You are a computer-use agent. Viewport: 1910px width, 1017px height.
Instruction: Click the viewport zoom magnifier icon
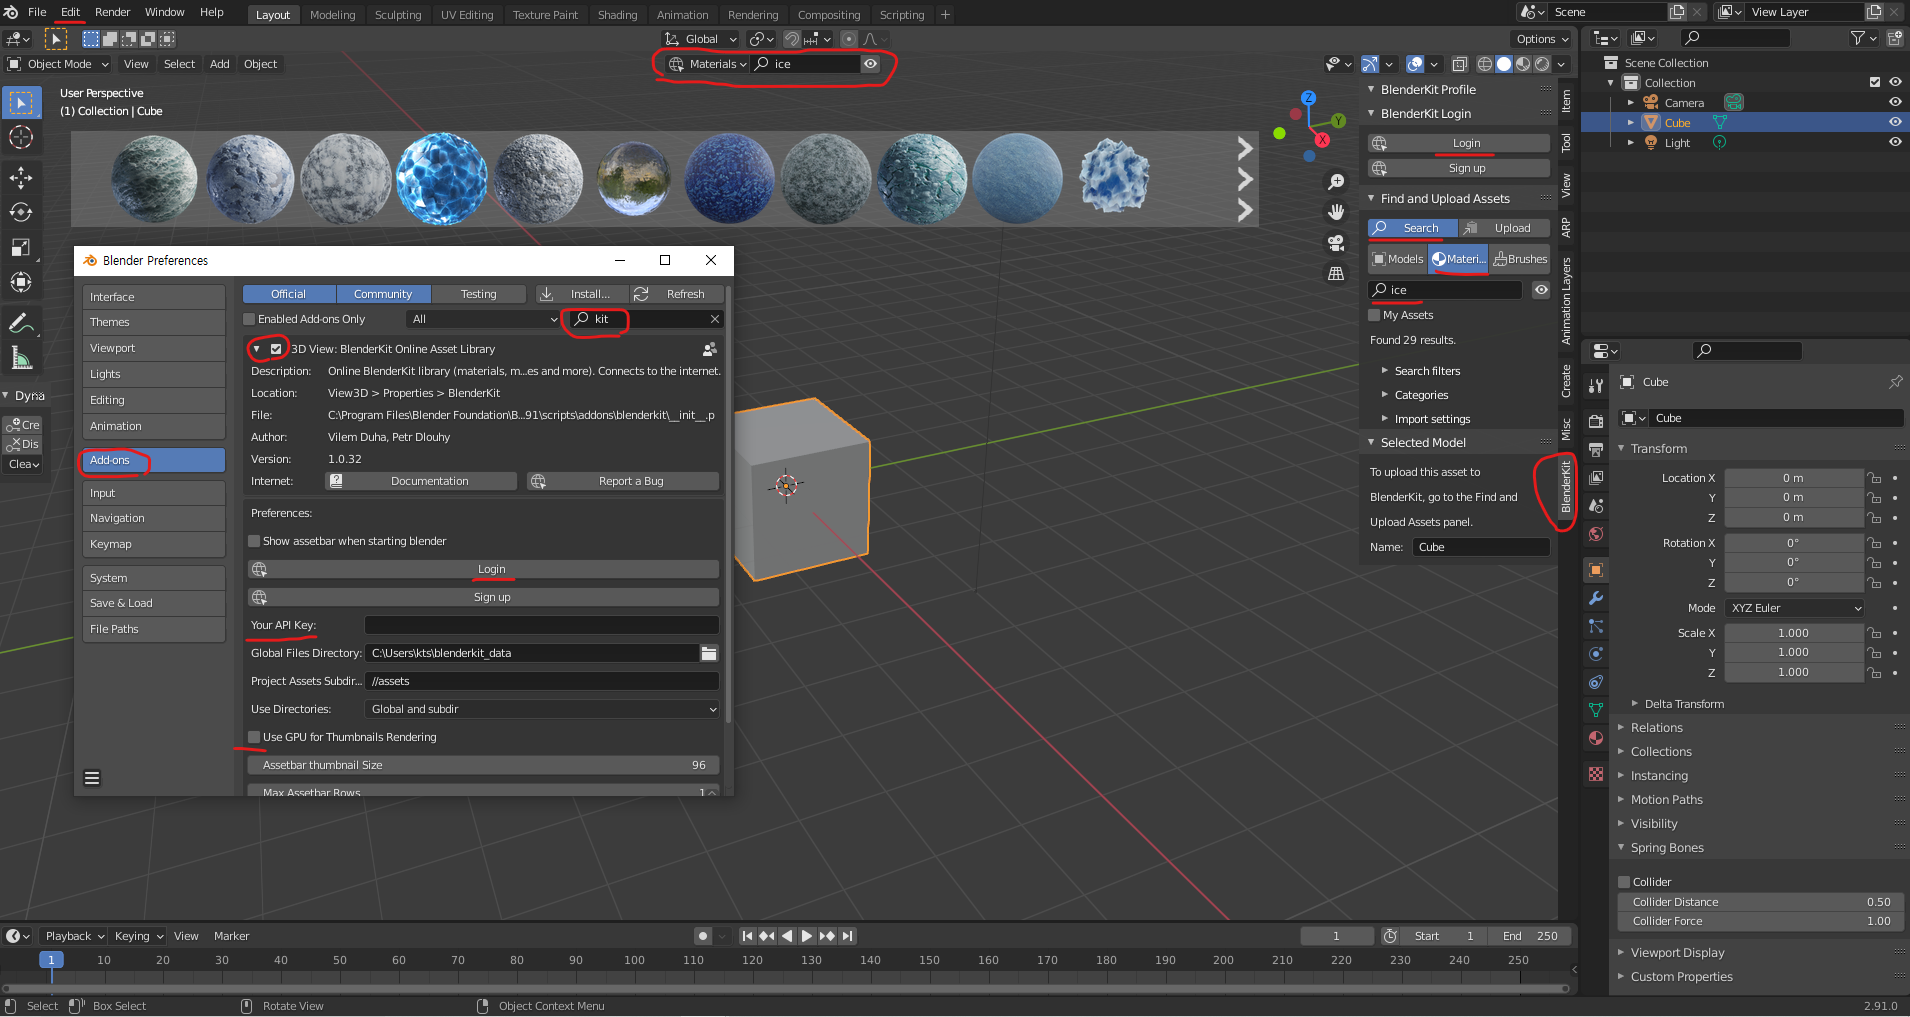pos(1336,182)
